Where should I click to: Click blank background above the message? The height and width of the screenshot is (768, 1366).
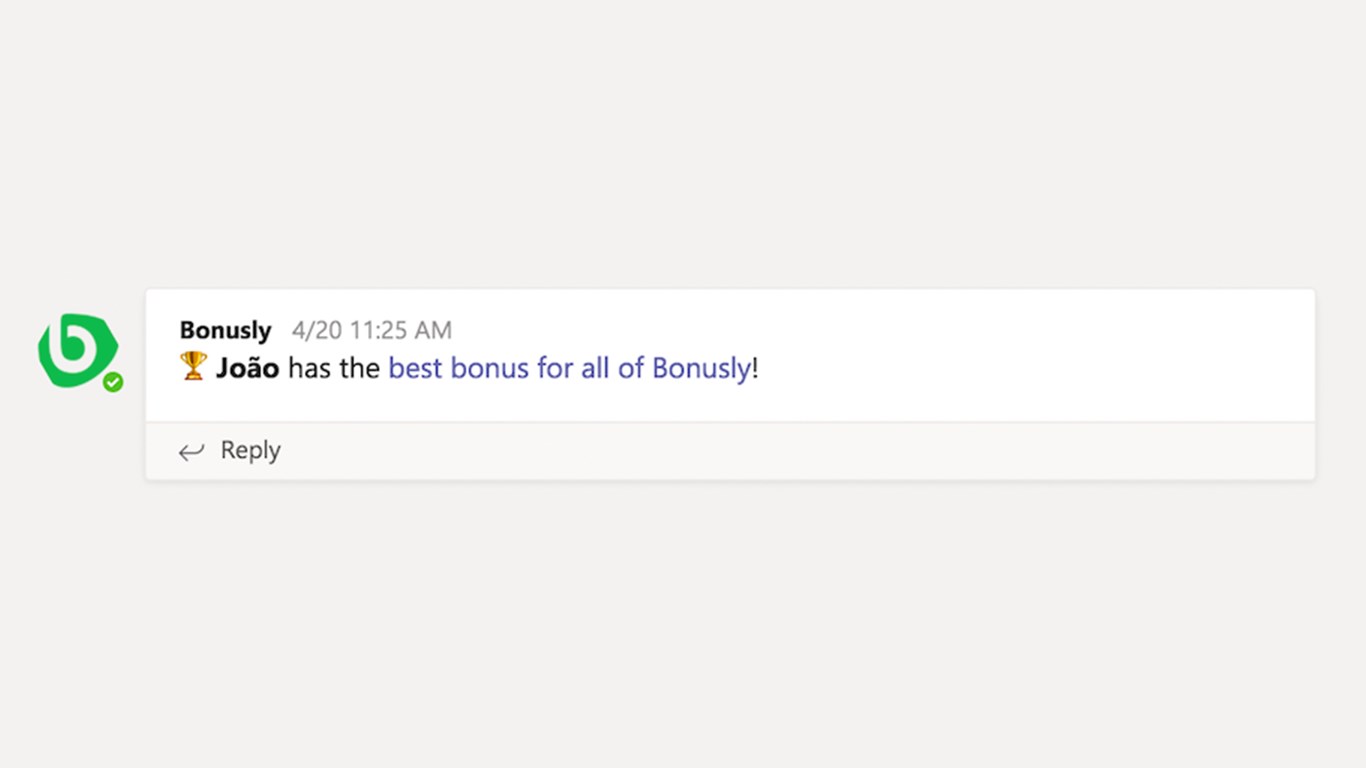coord(683,140)
